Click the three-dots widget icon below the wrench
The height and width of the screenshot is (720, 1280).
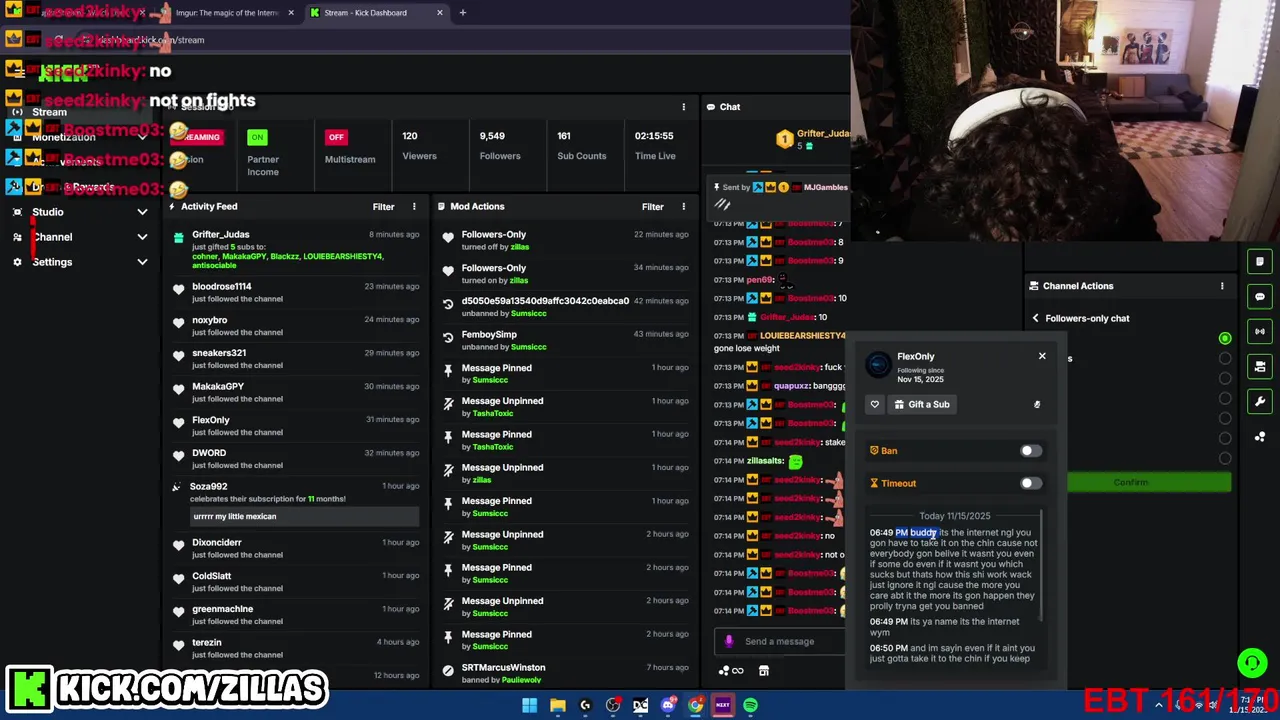[1260, 436]
